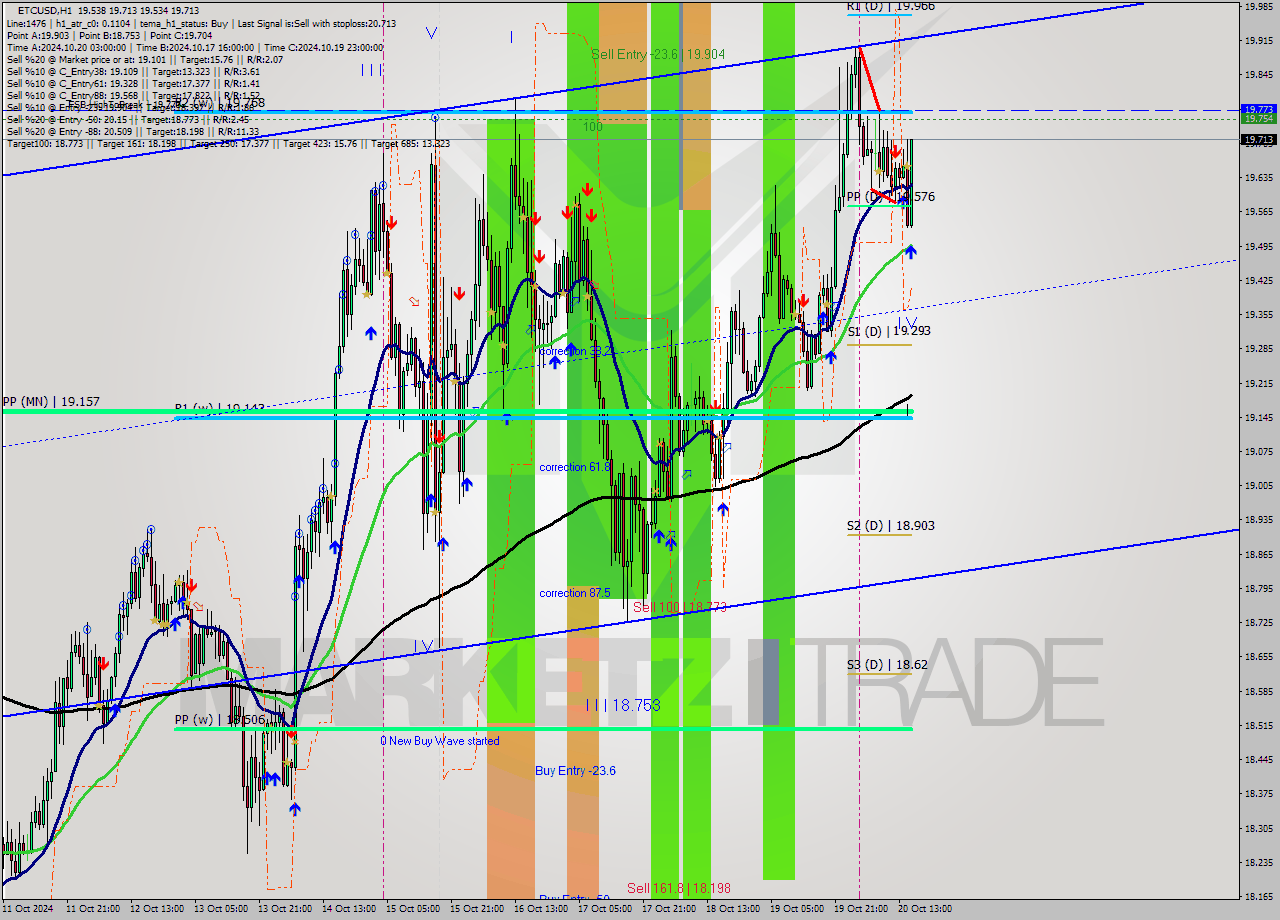This screenshot has height=920, width=1280.
Task: Click the 'Sell 100 | 18.773' label
Action: pyautogui.click(x=679, y=607)
